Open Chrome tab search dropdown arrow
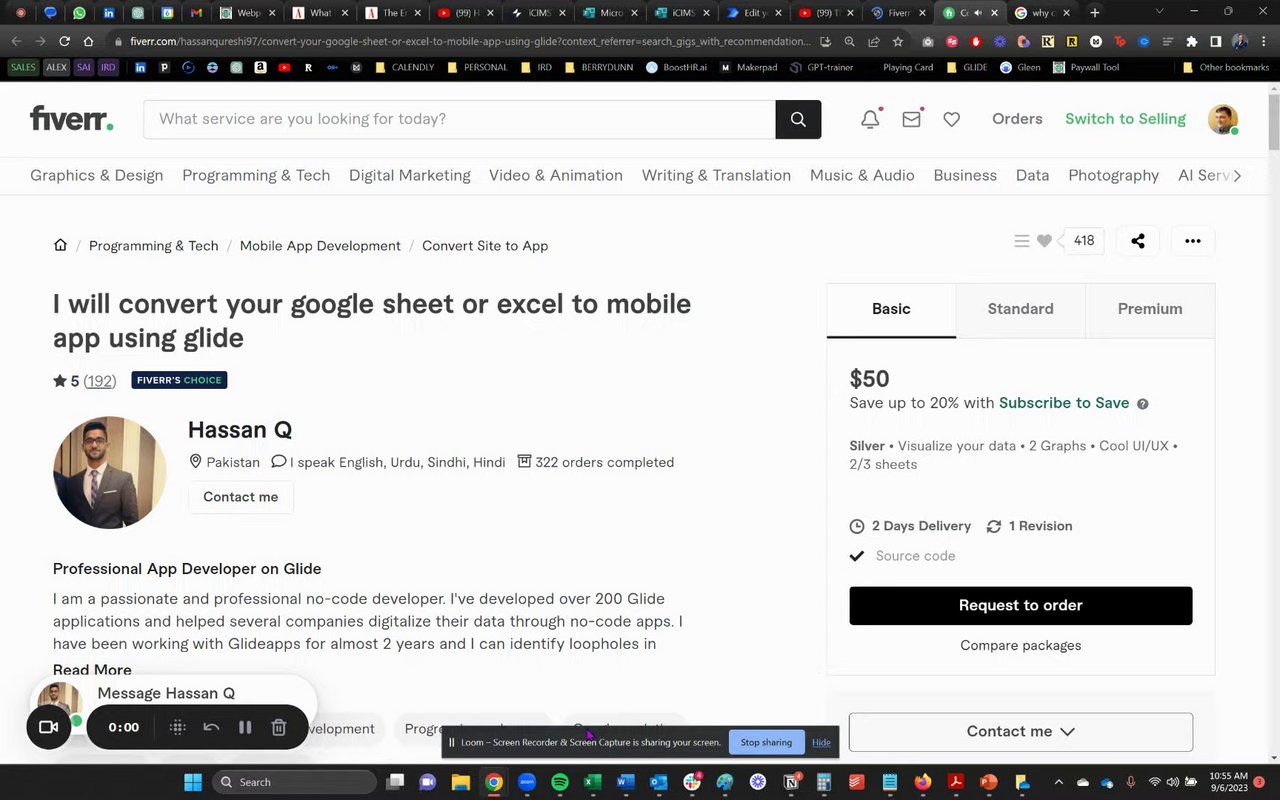 coord(1160,13)
